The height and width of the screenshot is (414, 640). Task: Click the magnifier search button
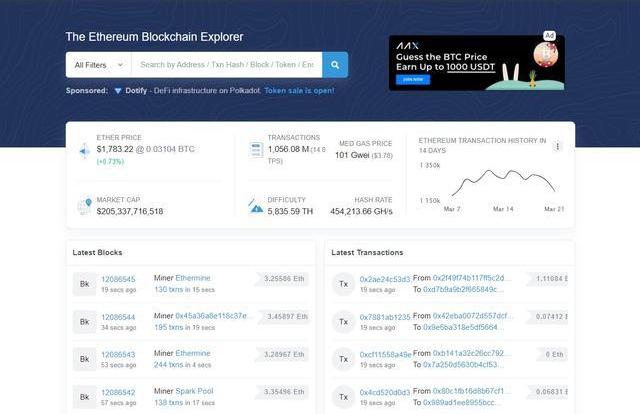click(x=335, y=65)
